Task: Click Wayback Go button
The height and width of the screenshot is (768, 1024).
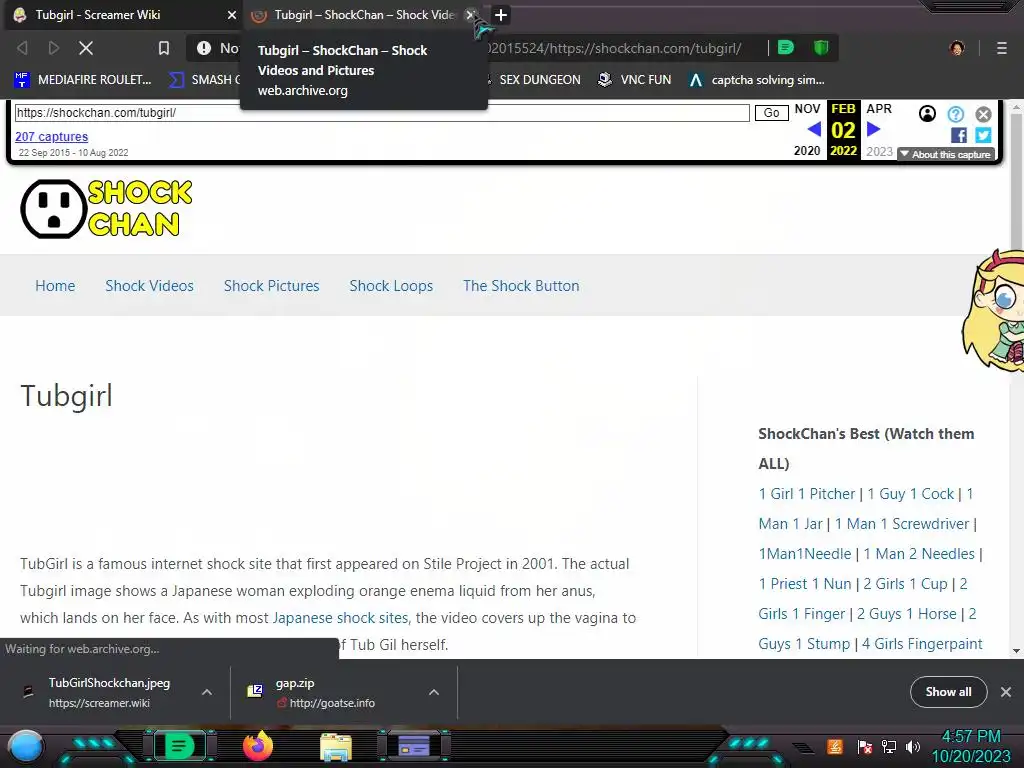Action: [x=771, y=113]
